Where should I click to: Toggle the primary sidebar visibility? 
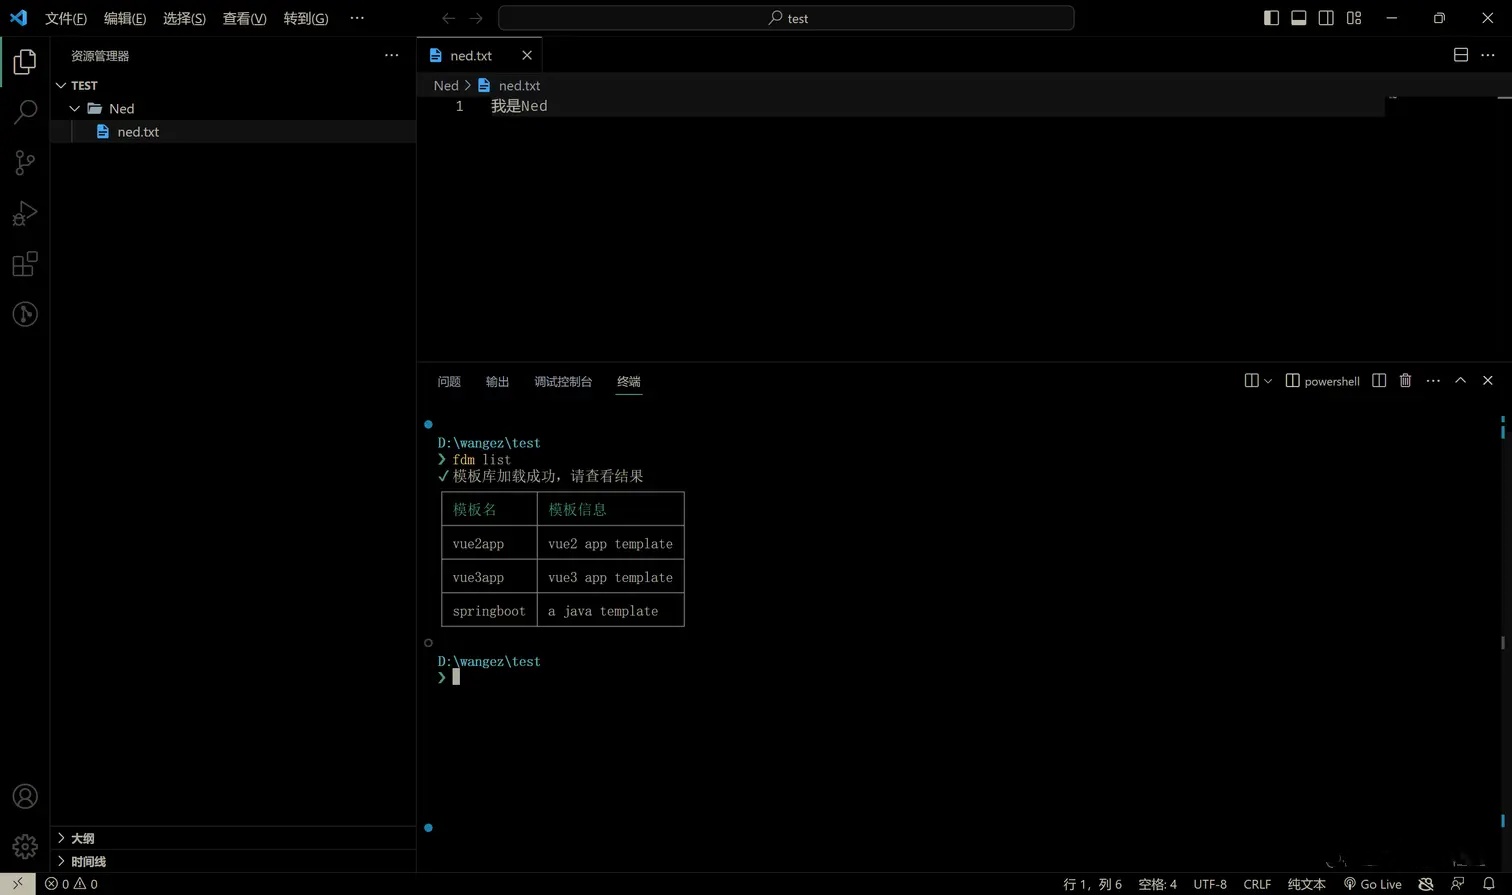click(x=1271, y=18)
